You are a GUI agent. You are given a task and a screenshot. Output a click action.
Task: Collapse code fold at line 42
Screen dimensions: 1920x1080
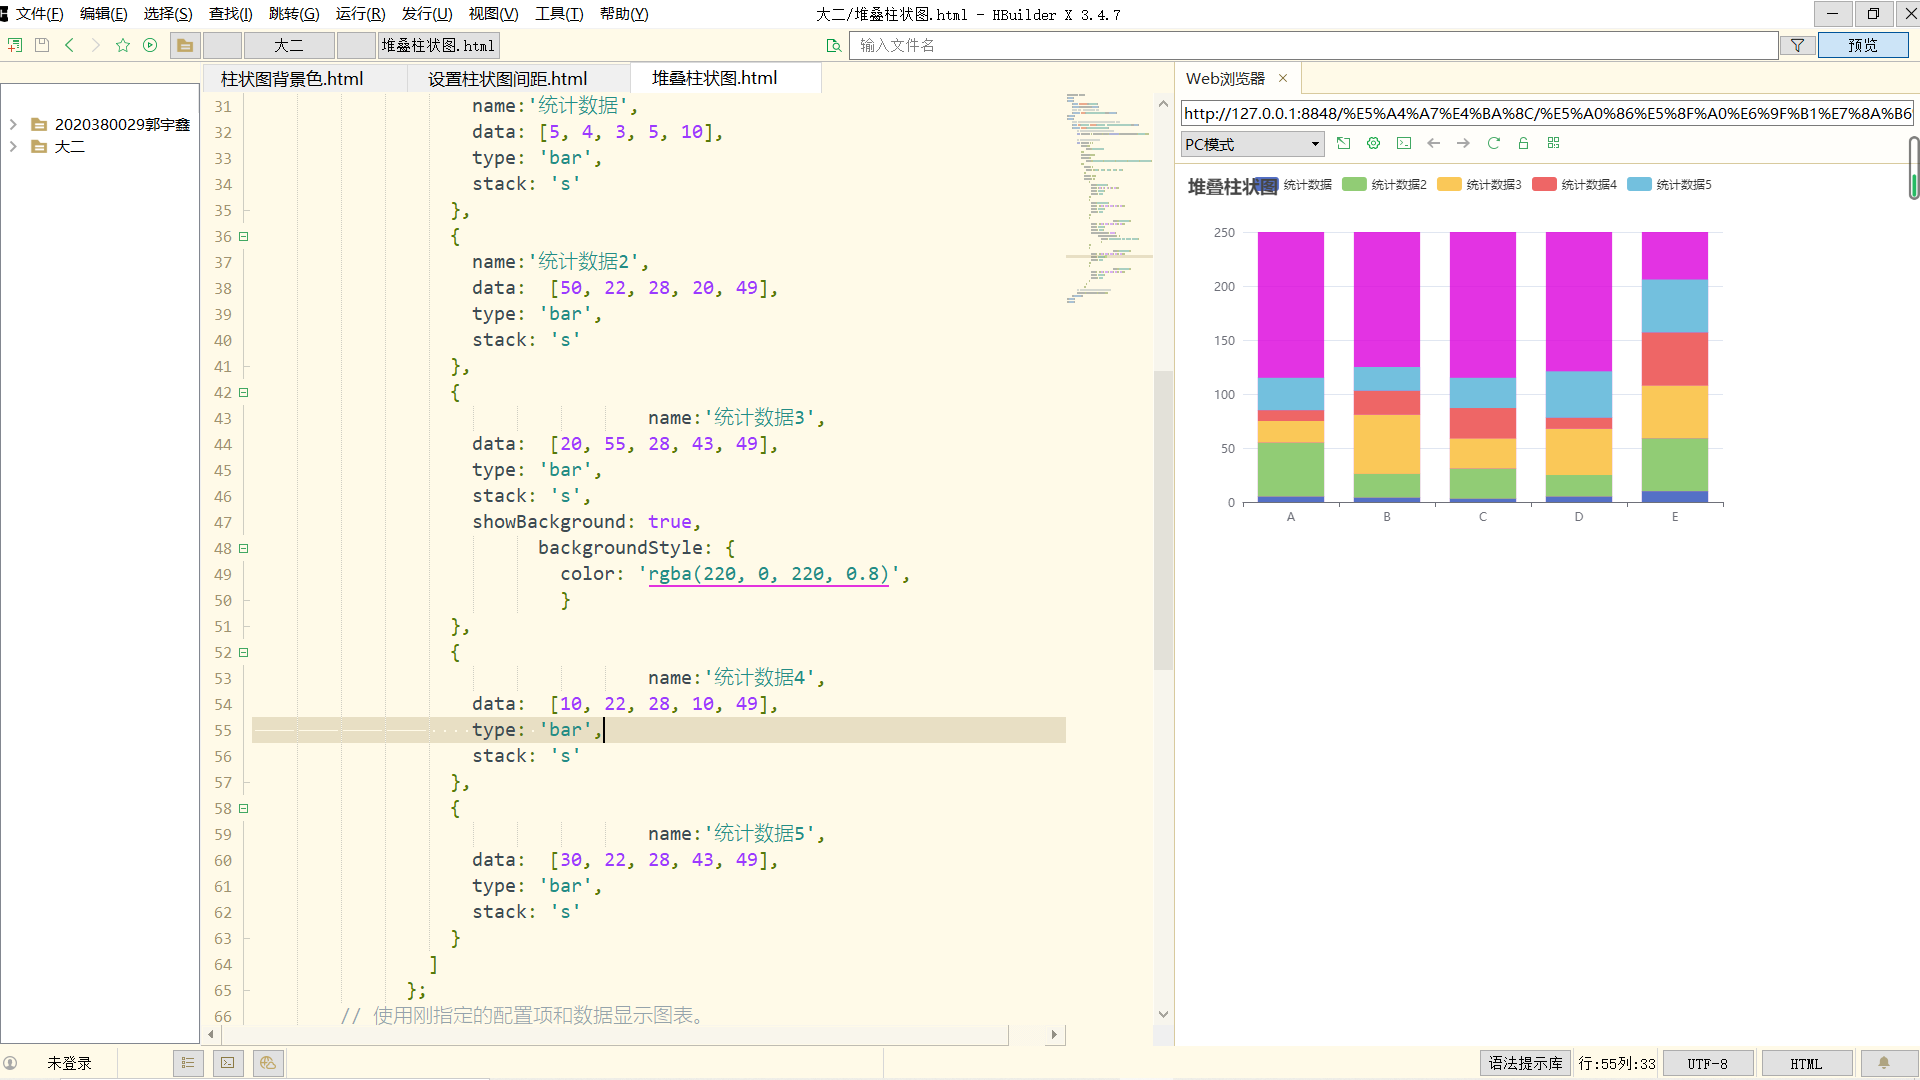point(243,393)
